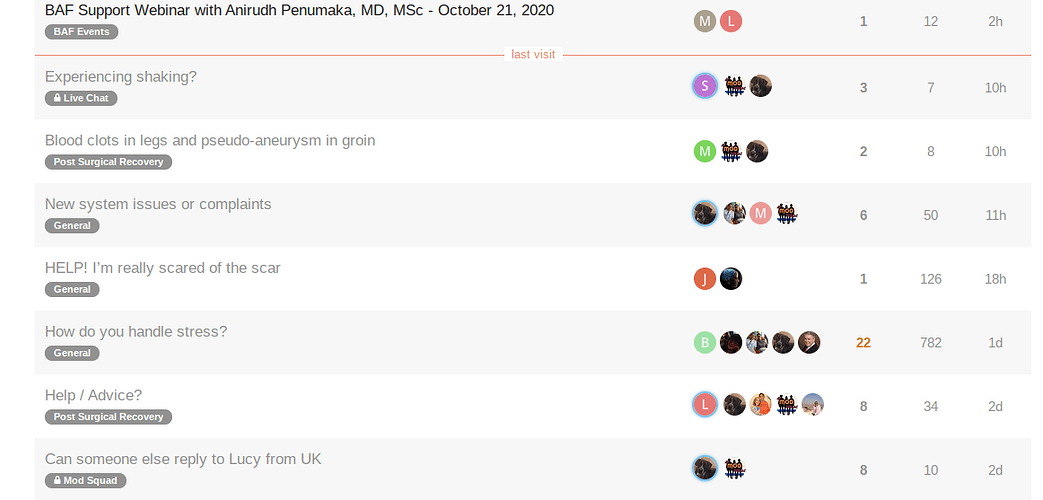The height and width of the screenshot is (500, 1043).
Task: Click pink "M" avatar in New system issues row
Action: point(760,213)
